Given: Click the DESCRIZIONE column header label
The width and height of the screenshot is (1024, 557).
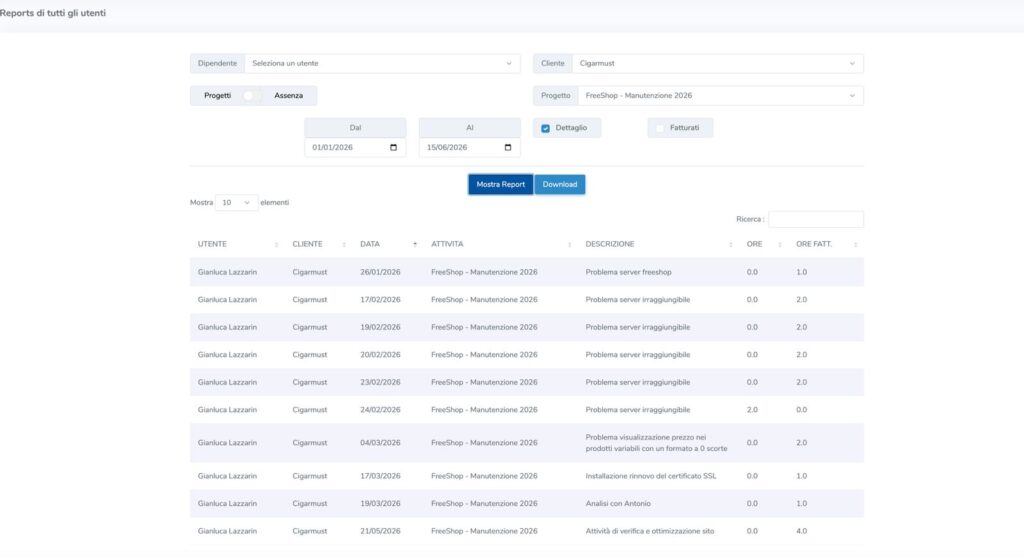Looking at the screenshot, I should click(x=610, y=244).
